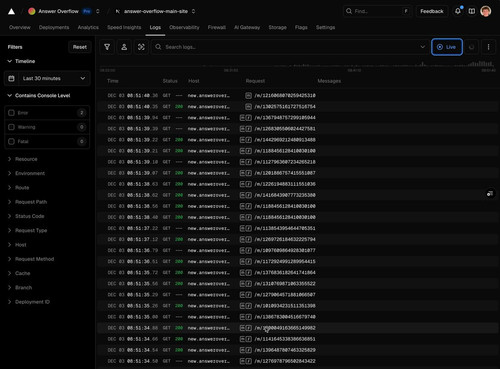Open the team switcher arrows next to Pro
500x369 pixels.
[x=98, y=11]
